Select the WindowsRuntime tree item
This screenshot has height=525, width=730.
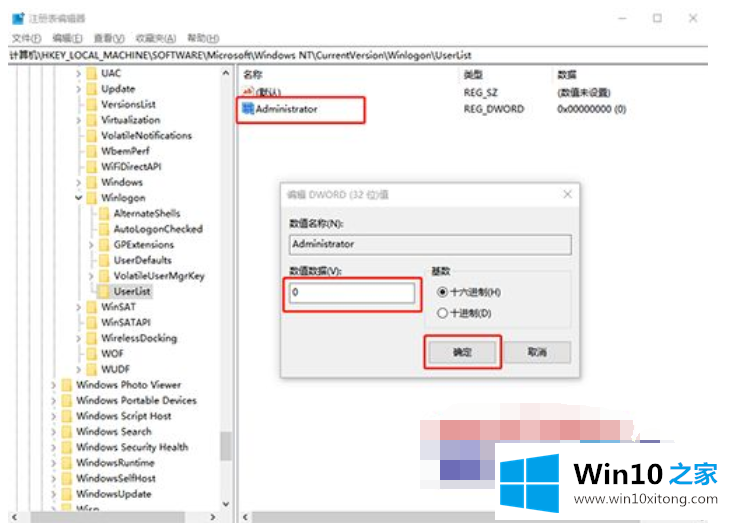click(115, 463)
